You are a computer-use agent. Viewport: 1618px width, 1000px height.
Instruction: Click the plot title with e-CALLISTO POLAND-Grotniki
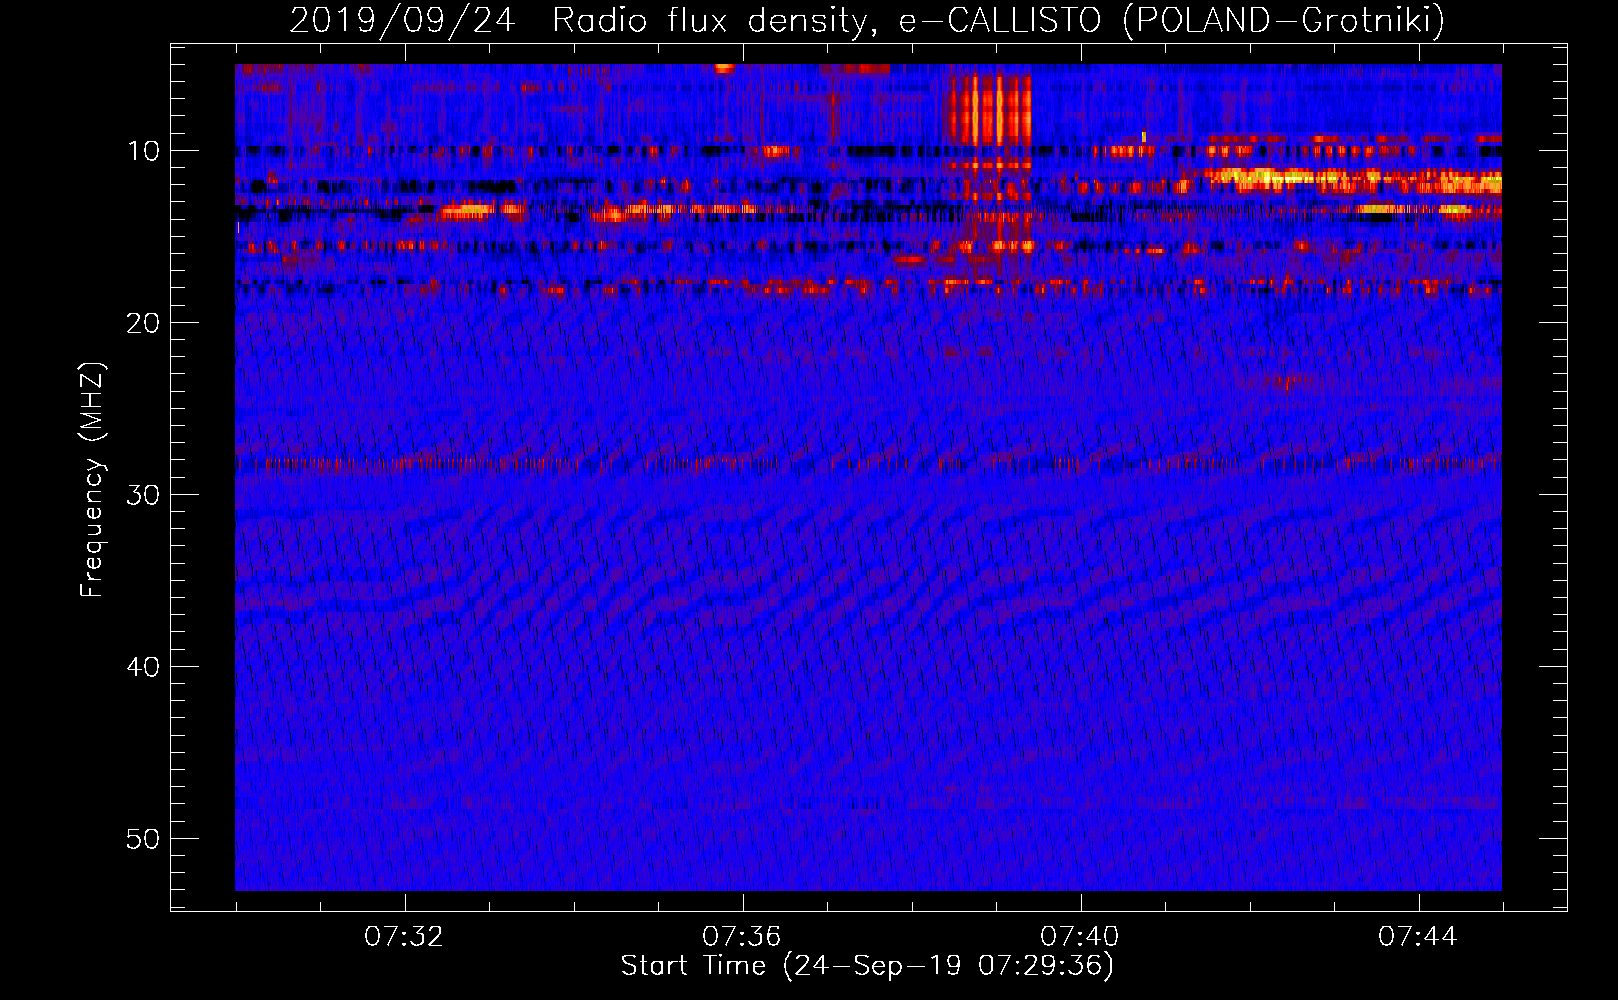point(867,20)
